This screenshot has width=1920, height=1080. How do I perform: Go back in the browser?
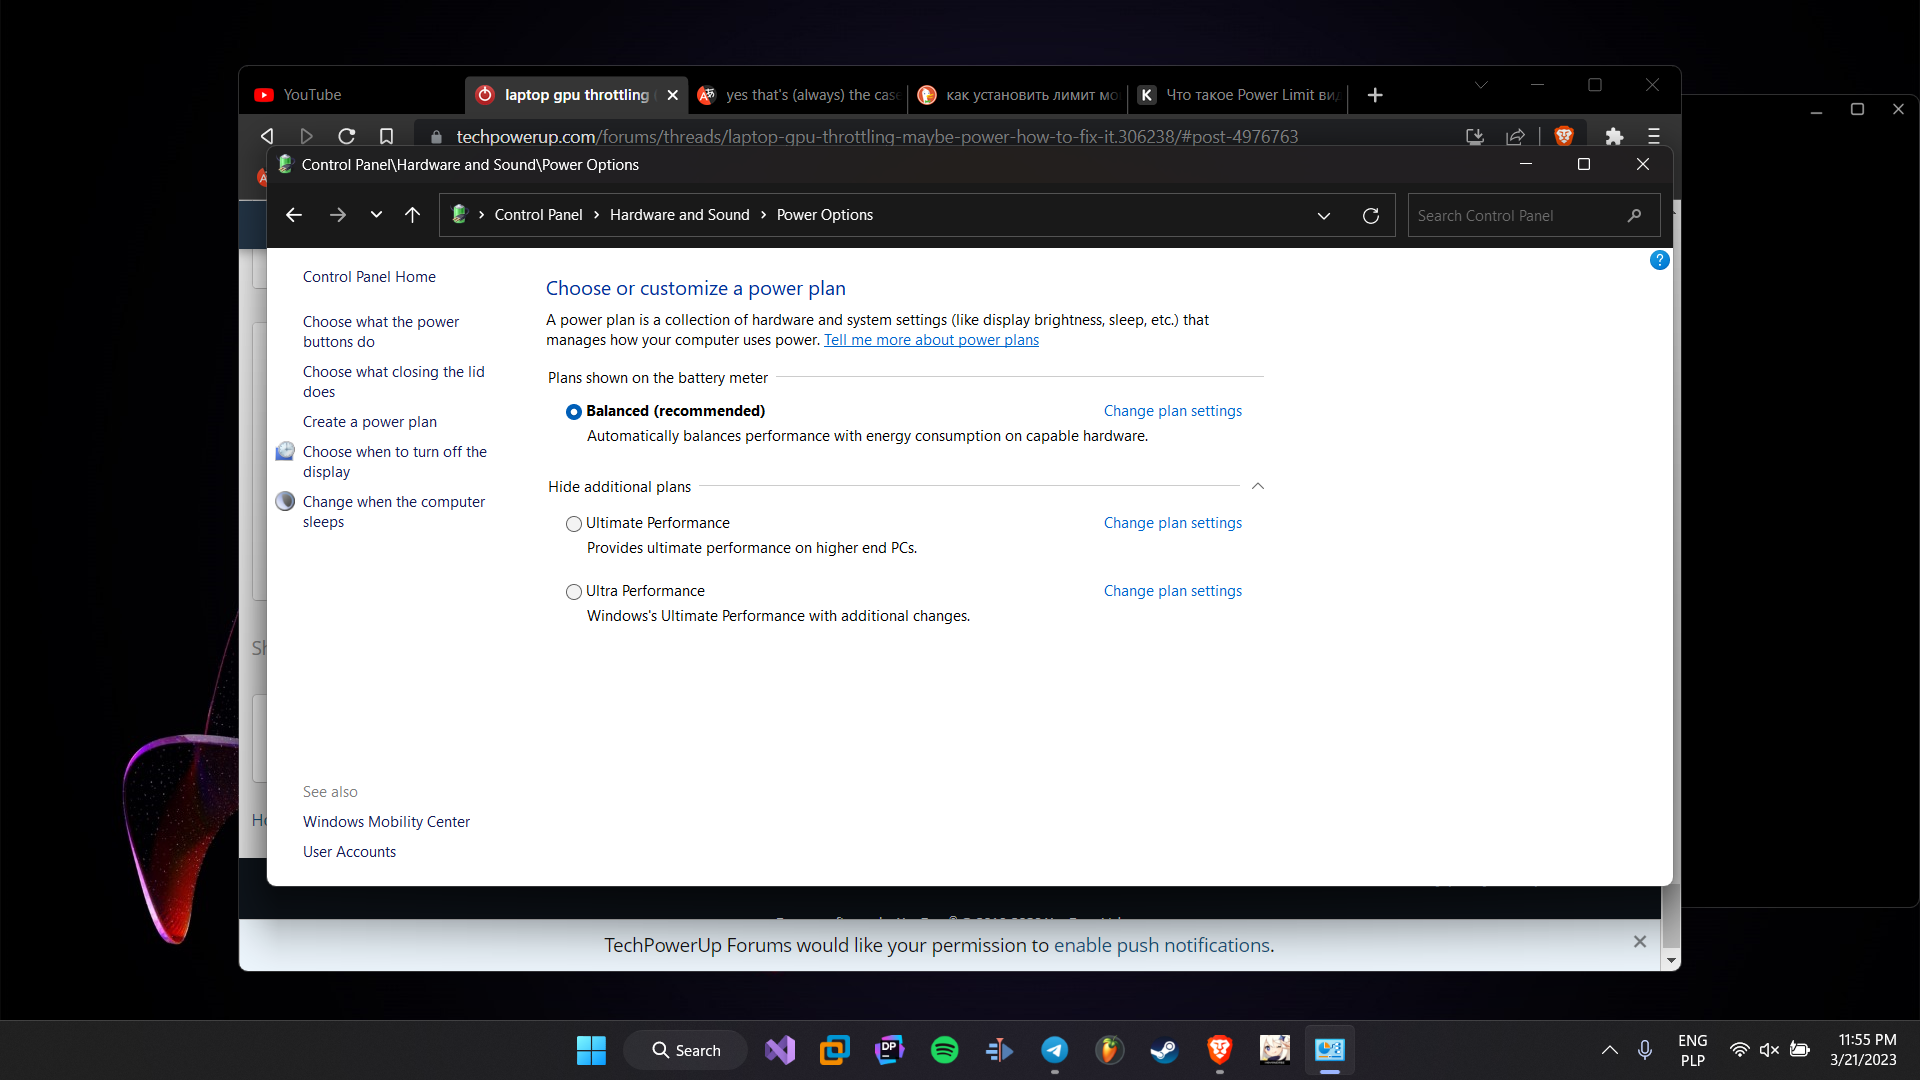click(267, 136)
